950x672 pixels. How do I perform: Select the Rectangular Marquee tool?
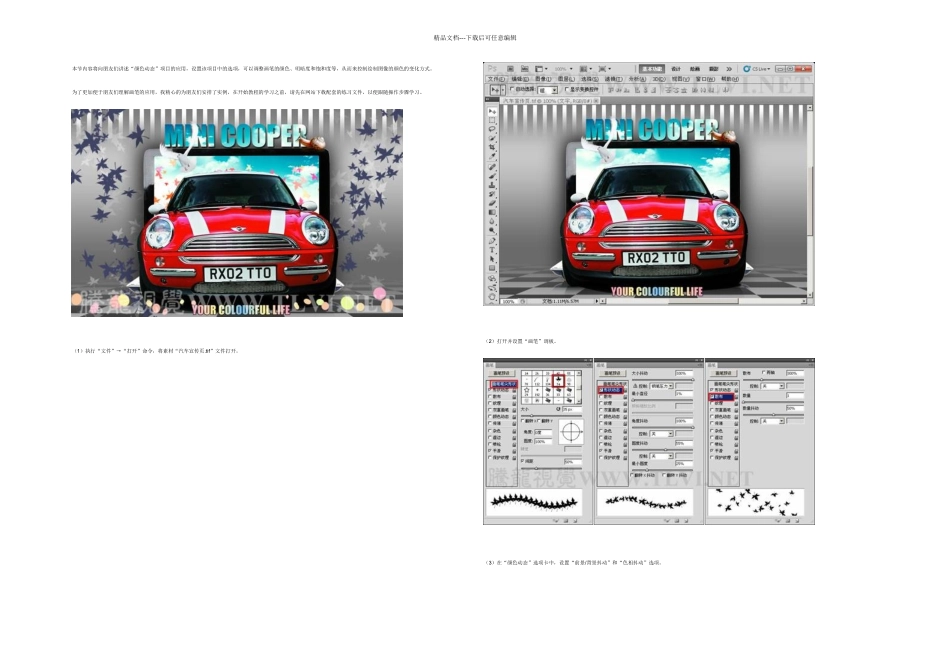tap(492, 120)
